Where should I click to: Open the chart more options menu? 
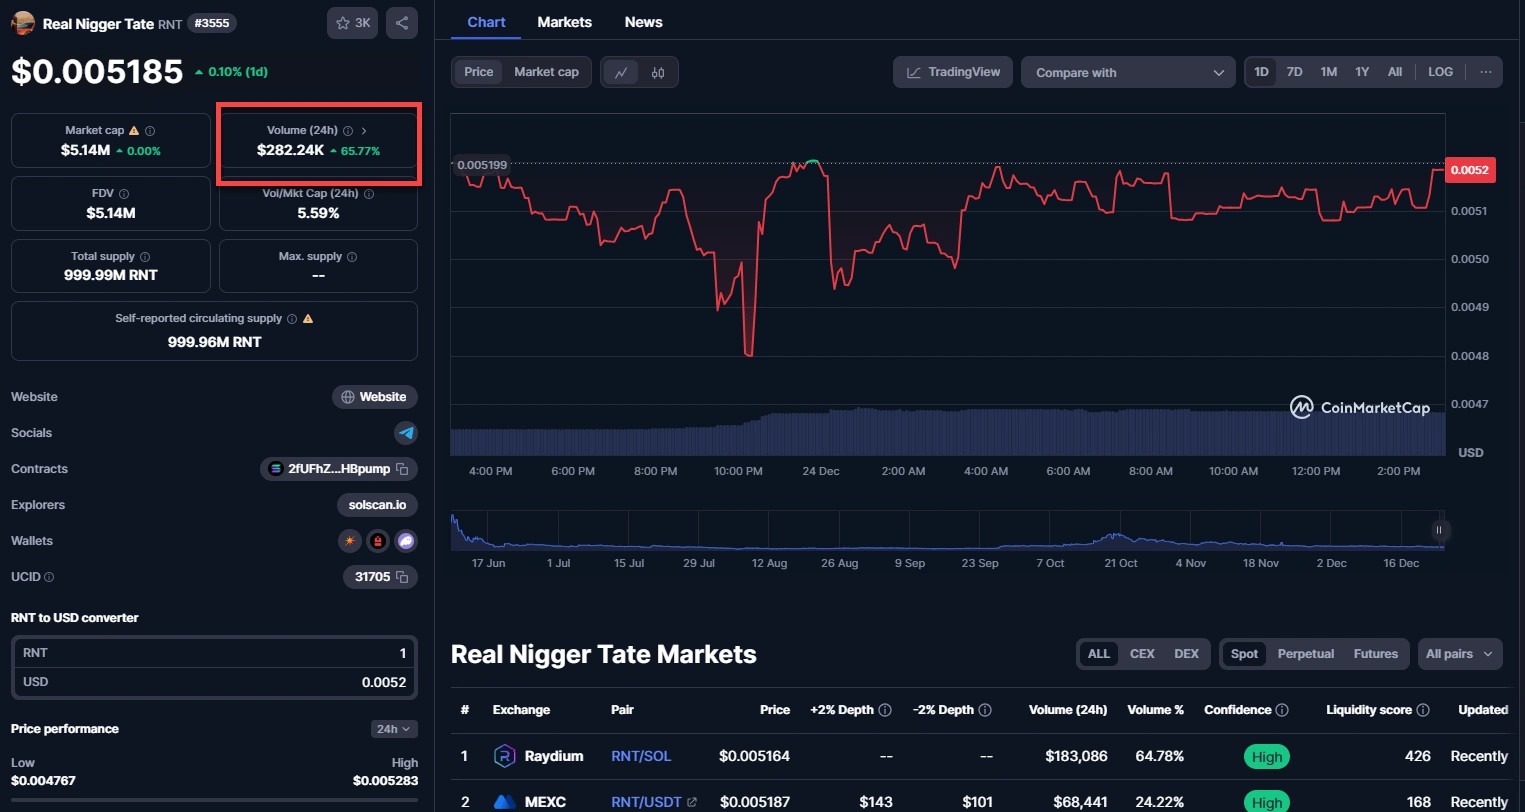(x=1486, y=72)
